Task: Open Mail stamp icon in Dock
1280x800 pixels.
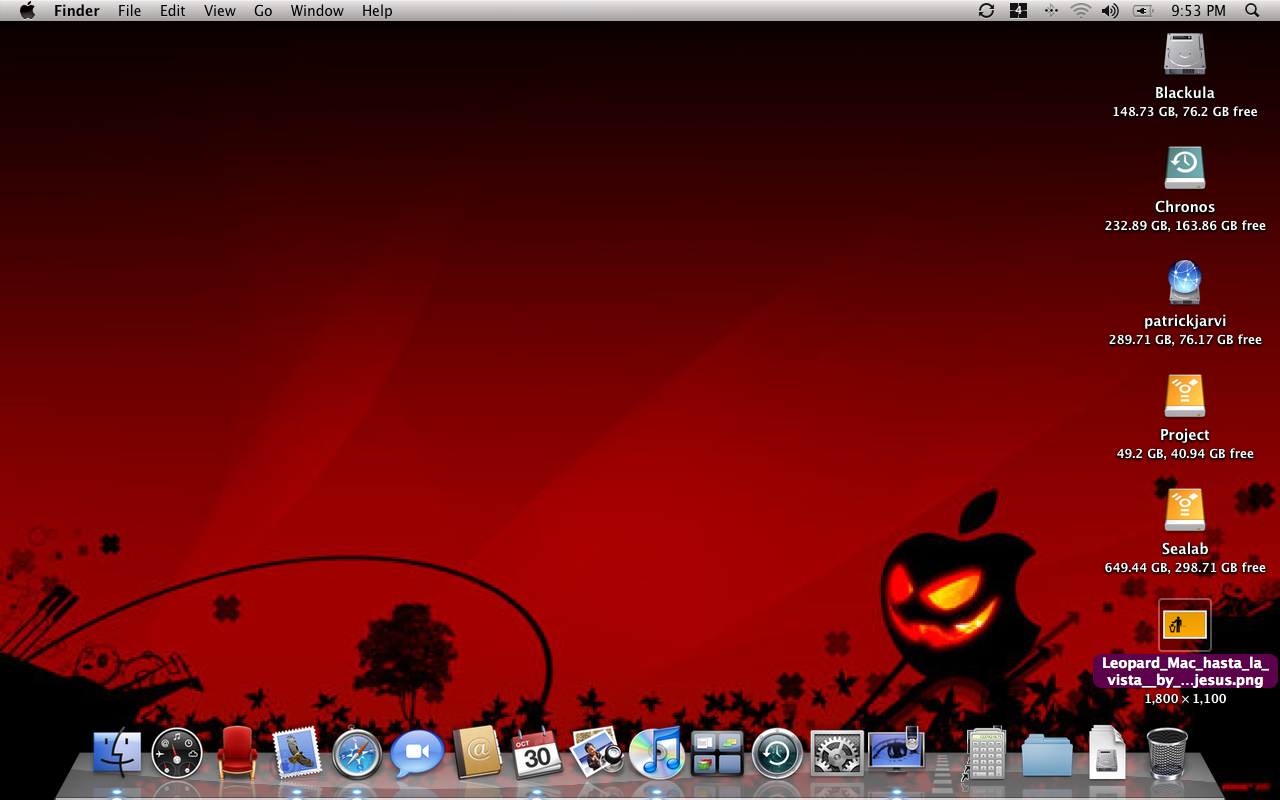Action: click(297, 753)
